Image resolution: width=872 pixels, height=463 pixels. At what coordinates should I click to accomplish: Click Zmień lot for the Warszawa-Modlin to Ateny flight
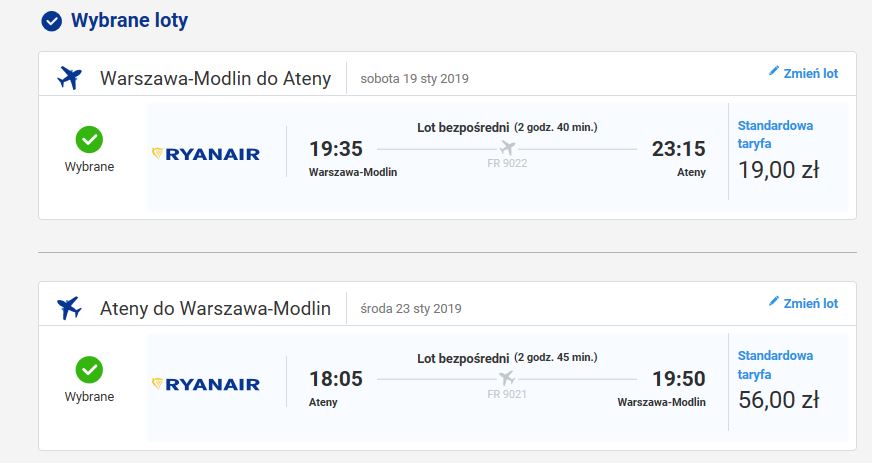[810, 73]
